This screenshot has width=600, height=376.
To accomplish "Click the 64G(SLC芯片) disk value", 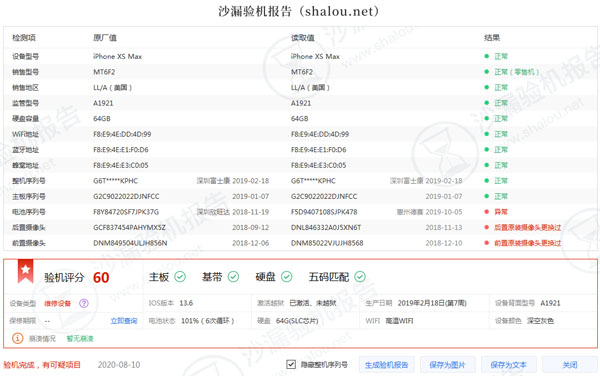I will pos(297,321).
